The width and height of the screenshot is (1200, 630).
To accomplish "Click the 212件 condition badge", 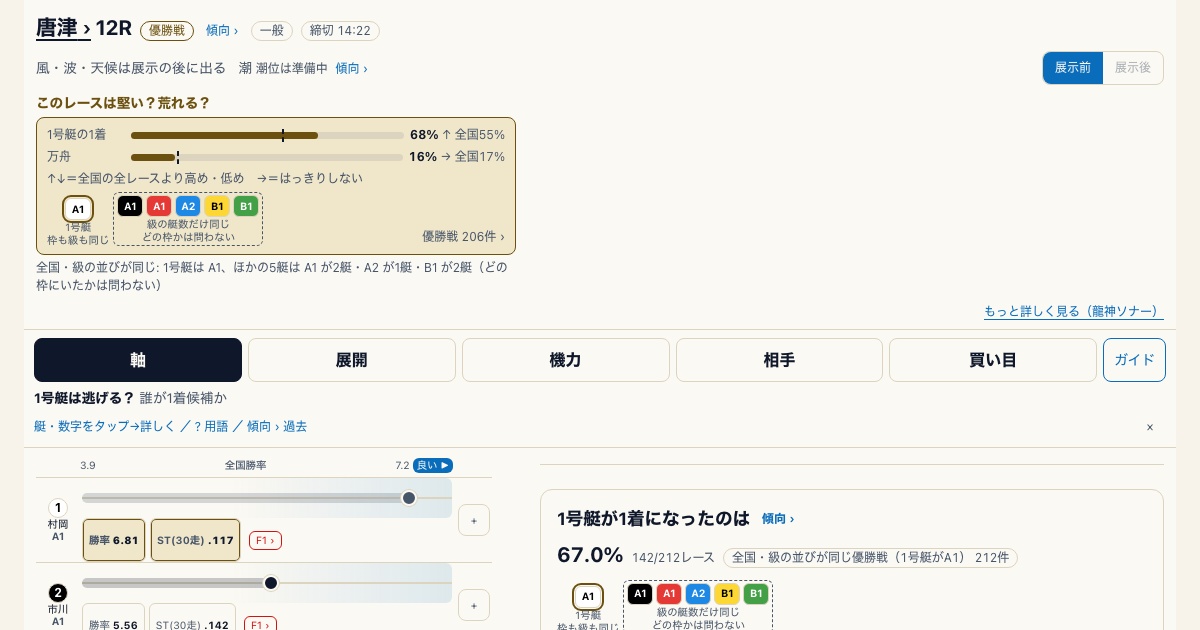I will 870,558.
